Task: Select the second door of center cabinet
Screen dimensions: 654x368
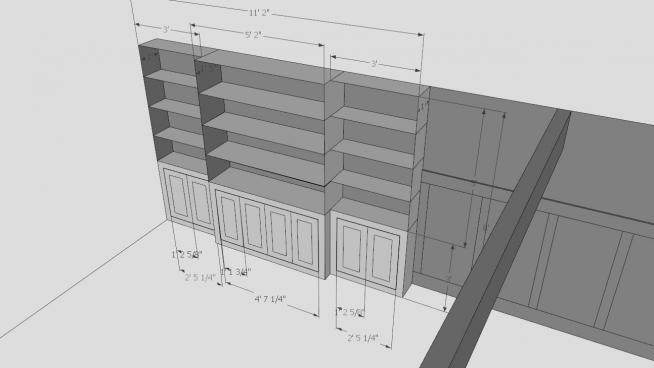Action: (x=254, y=226)
